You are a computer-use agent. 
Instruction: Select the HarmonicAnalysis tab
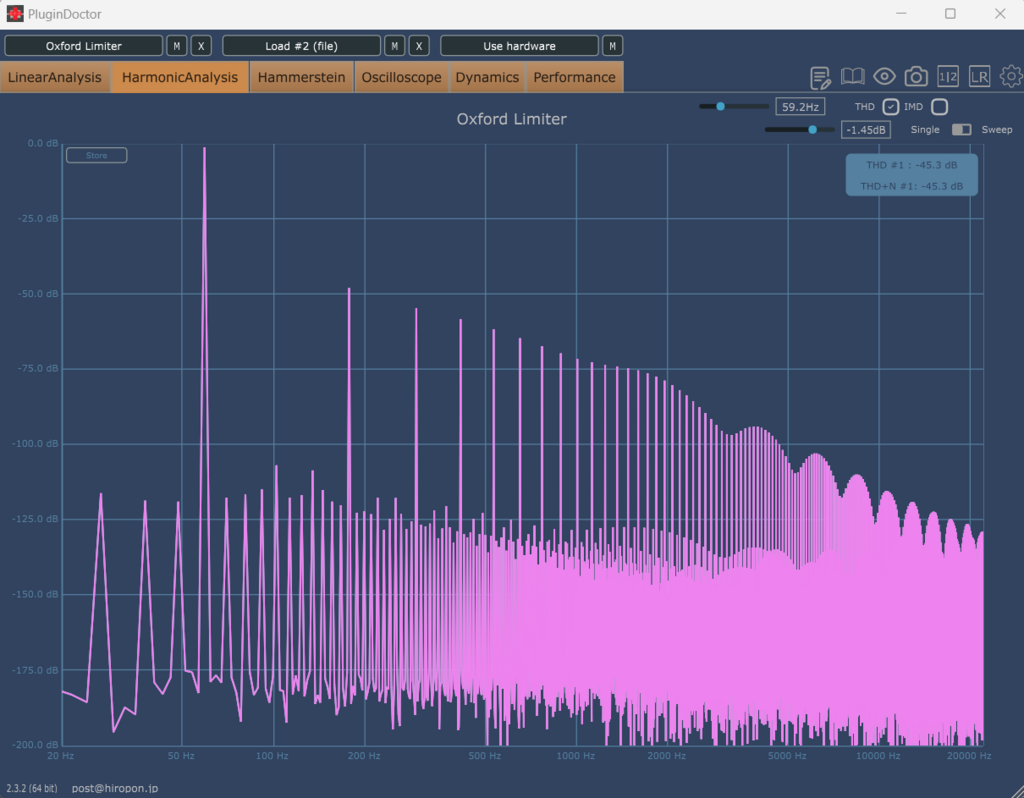tap(180, 77)
